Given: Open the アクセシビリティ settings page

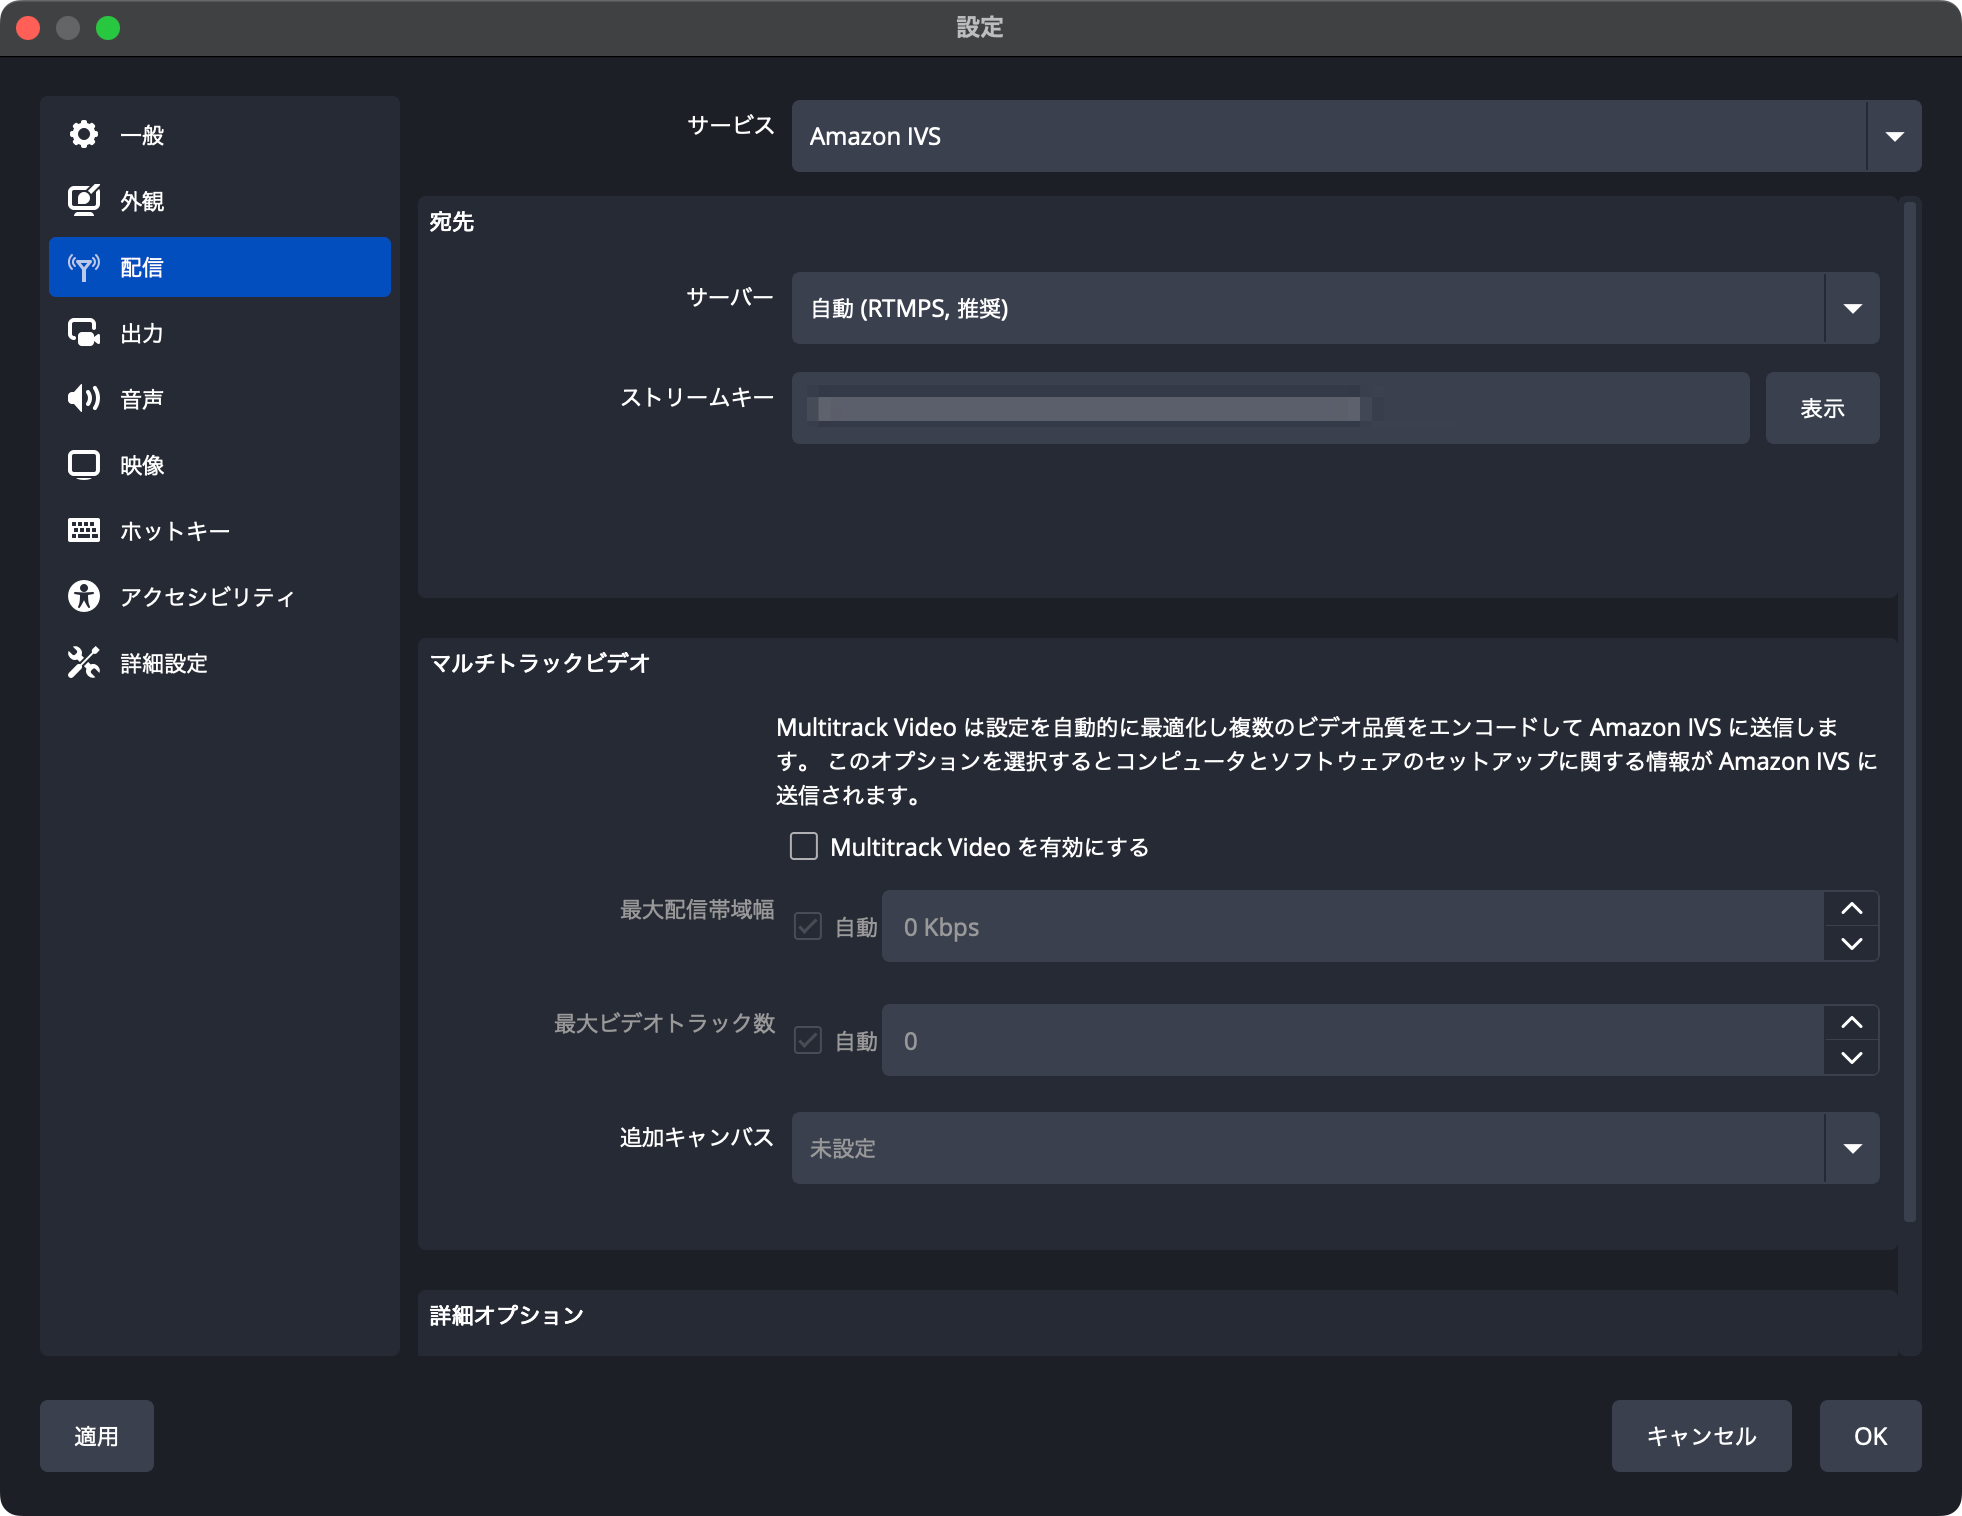Looking at the screenshot, I should 220,597.
